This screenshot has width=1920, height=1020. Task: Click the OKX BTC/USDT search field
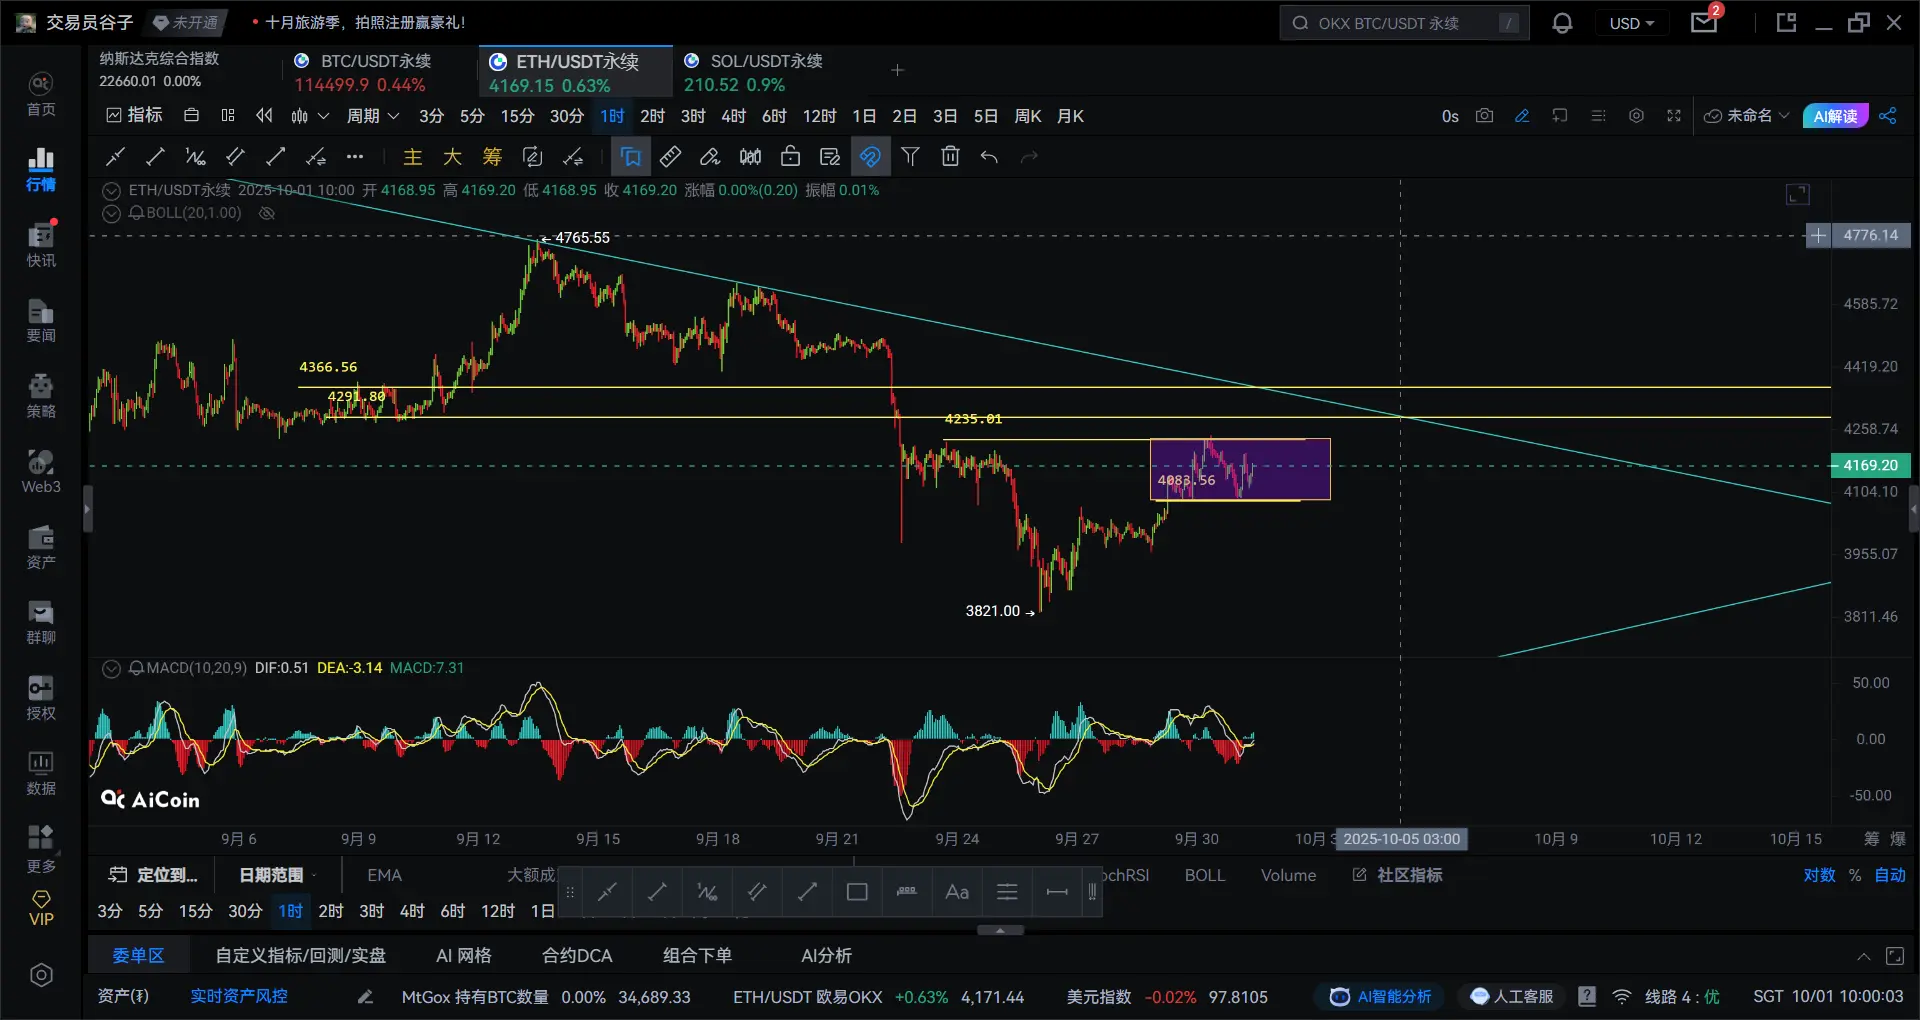(x=1404, y=23)
